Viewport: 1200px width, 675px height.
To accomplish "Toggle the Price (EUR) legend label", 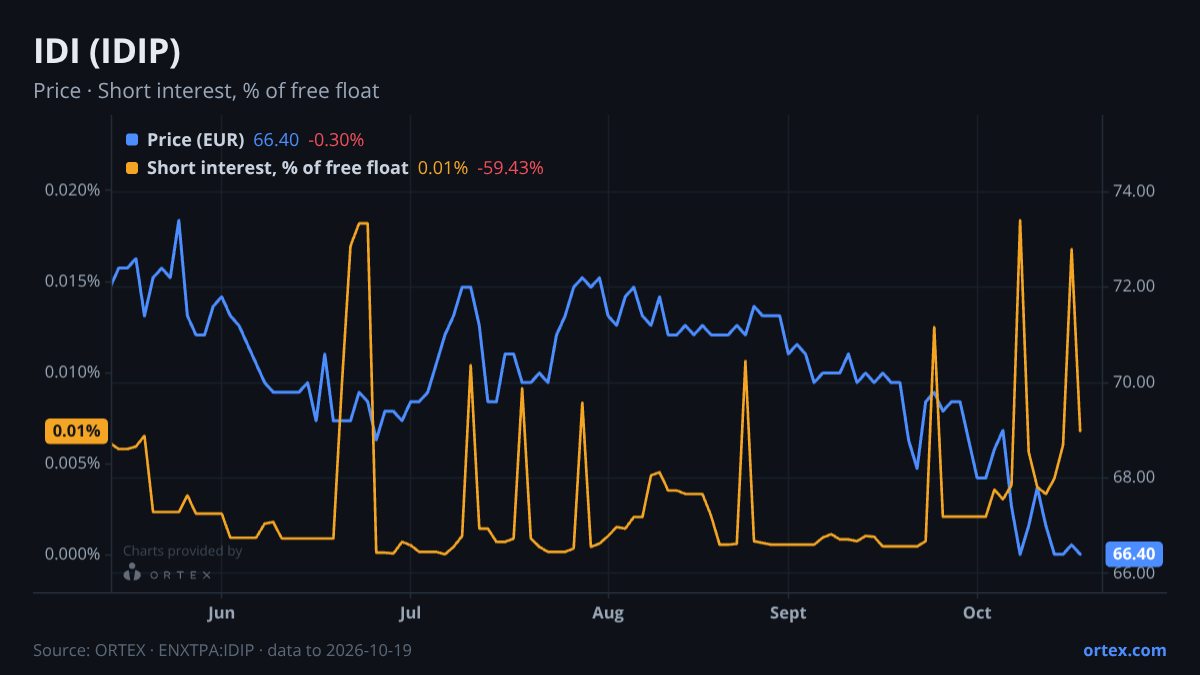I will pos(195,140).
